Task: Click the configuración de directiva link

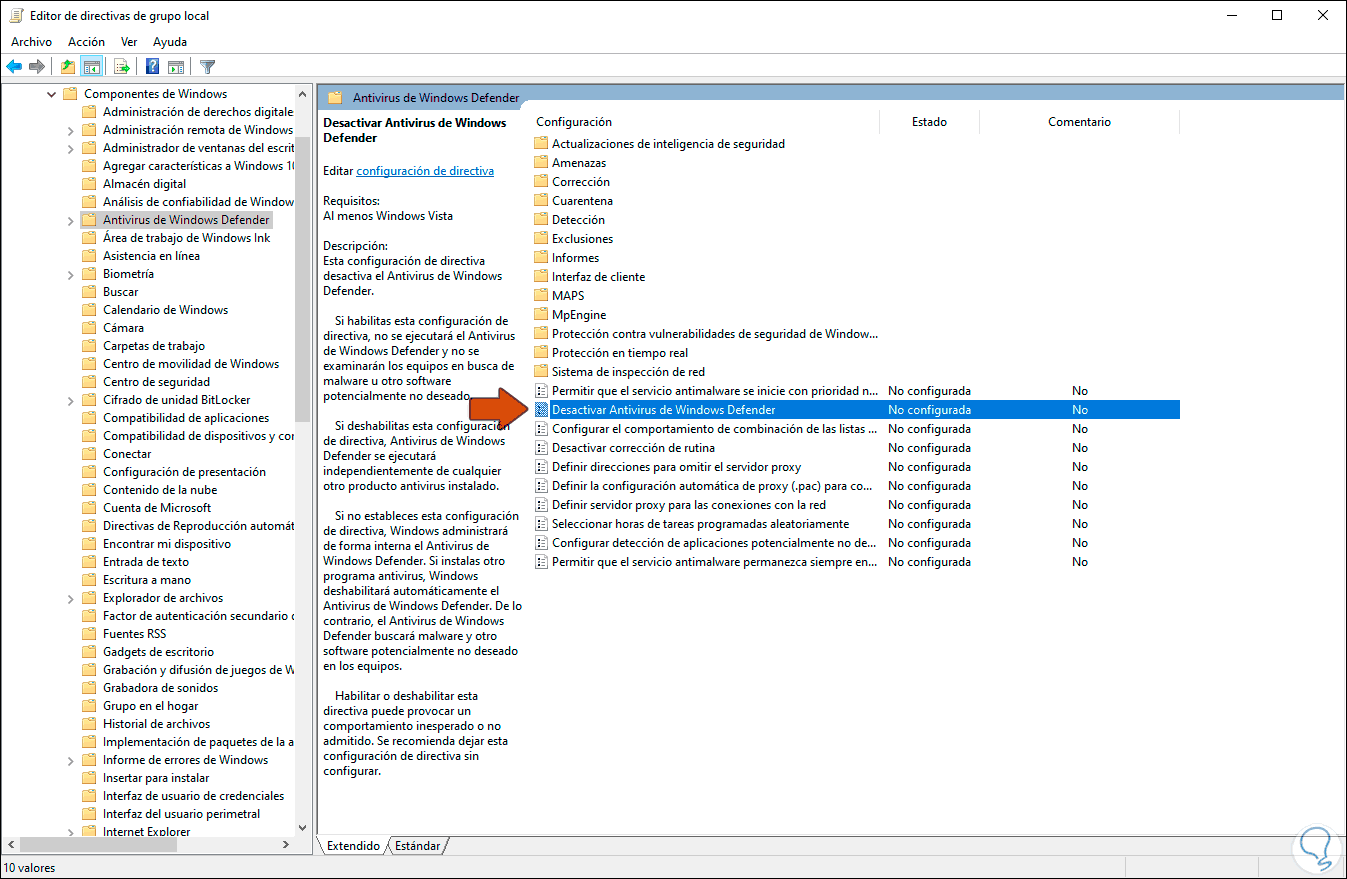Action: tap(424, 170)
